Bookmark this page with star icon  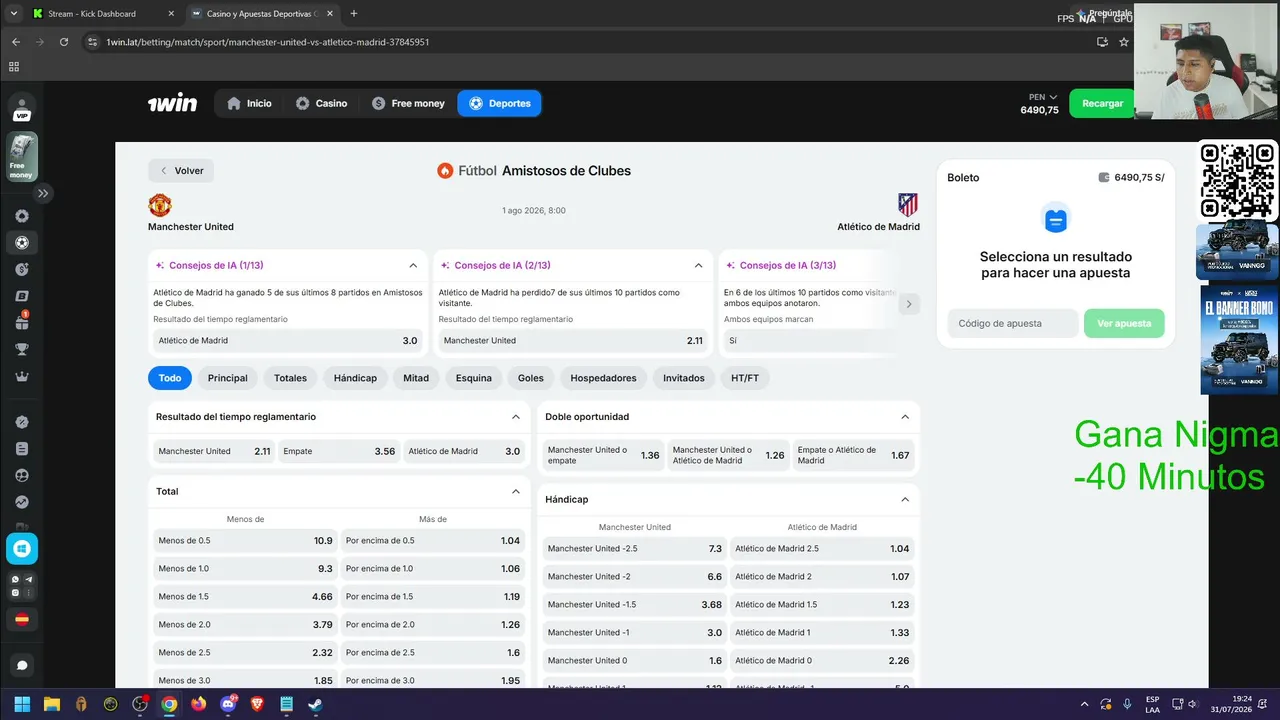point(1124,42)
